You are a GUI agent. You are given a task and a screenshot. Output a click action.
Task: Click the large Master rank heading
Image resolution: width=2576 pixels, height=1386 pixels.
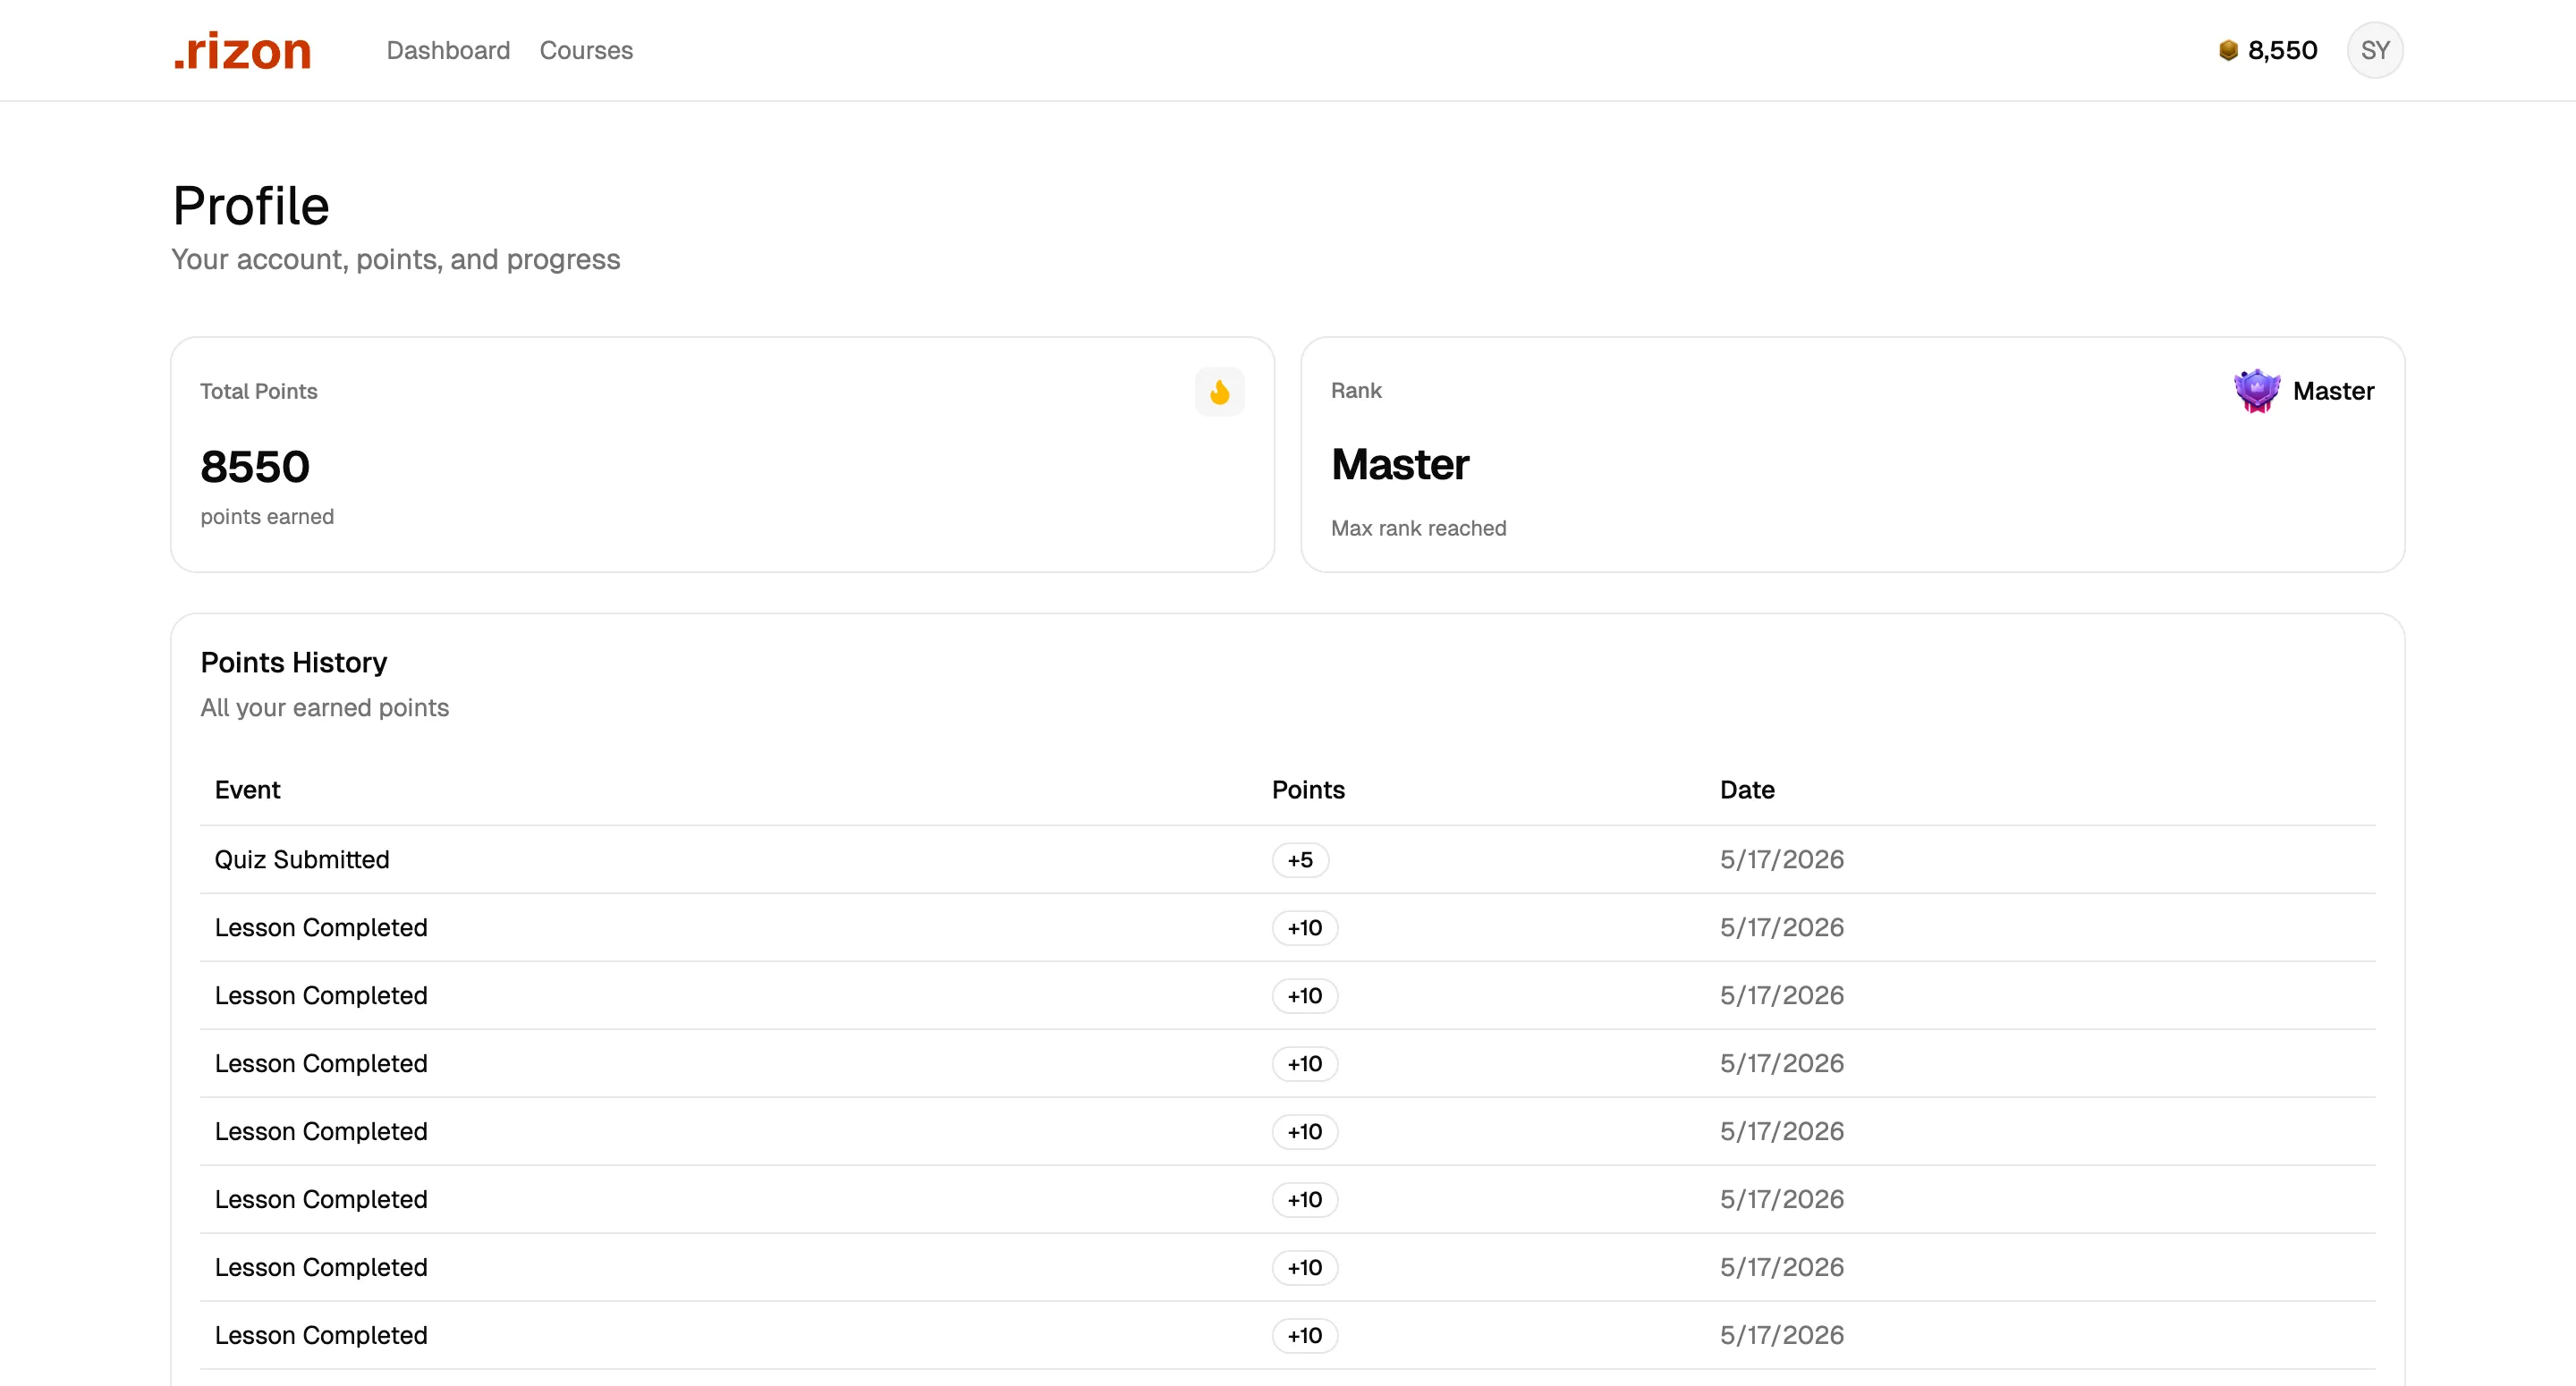[x=1400, y=465]
